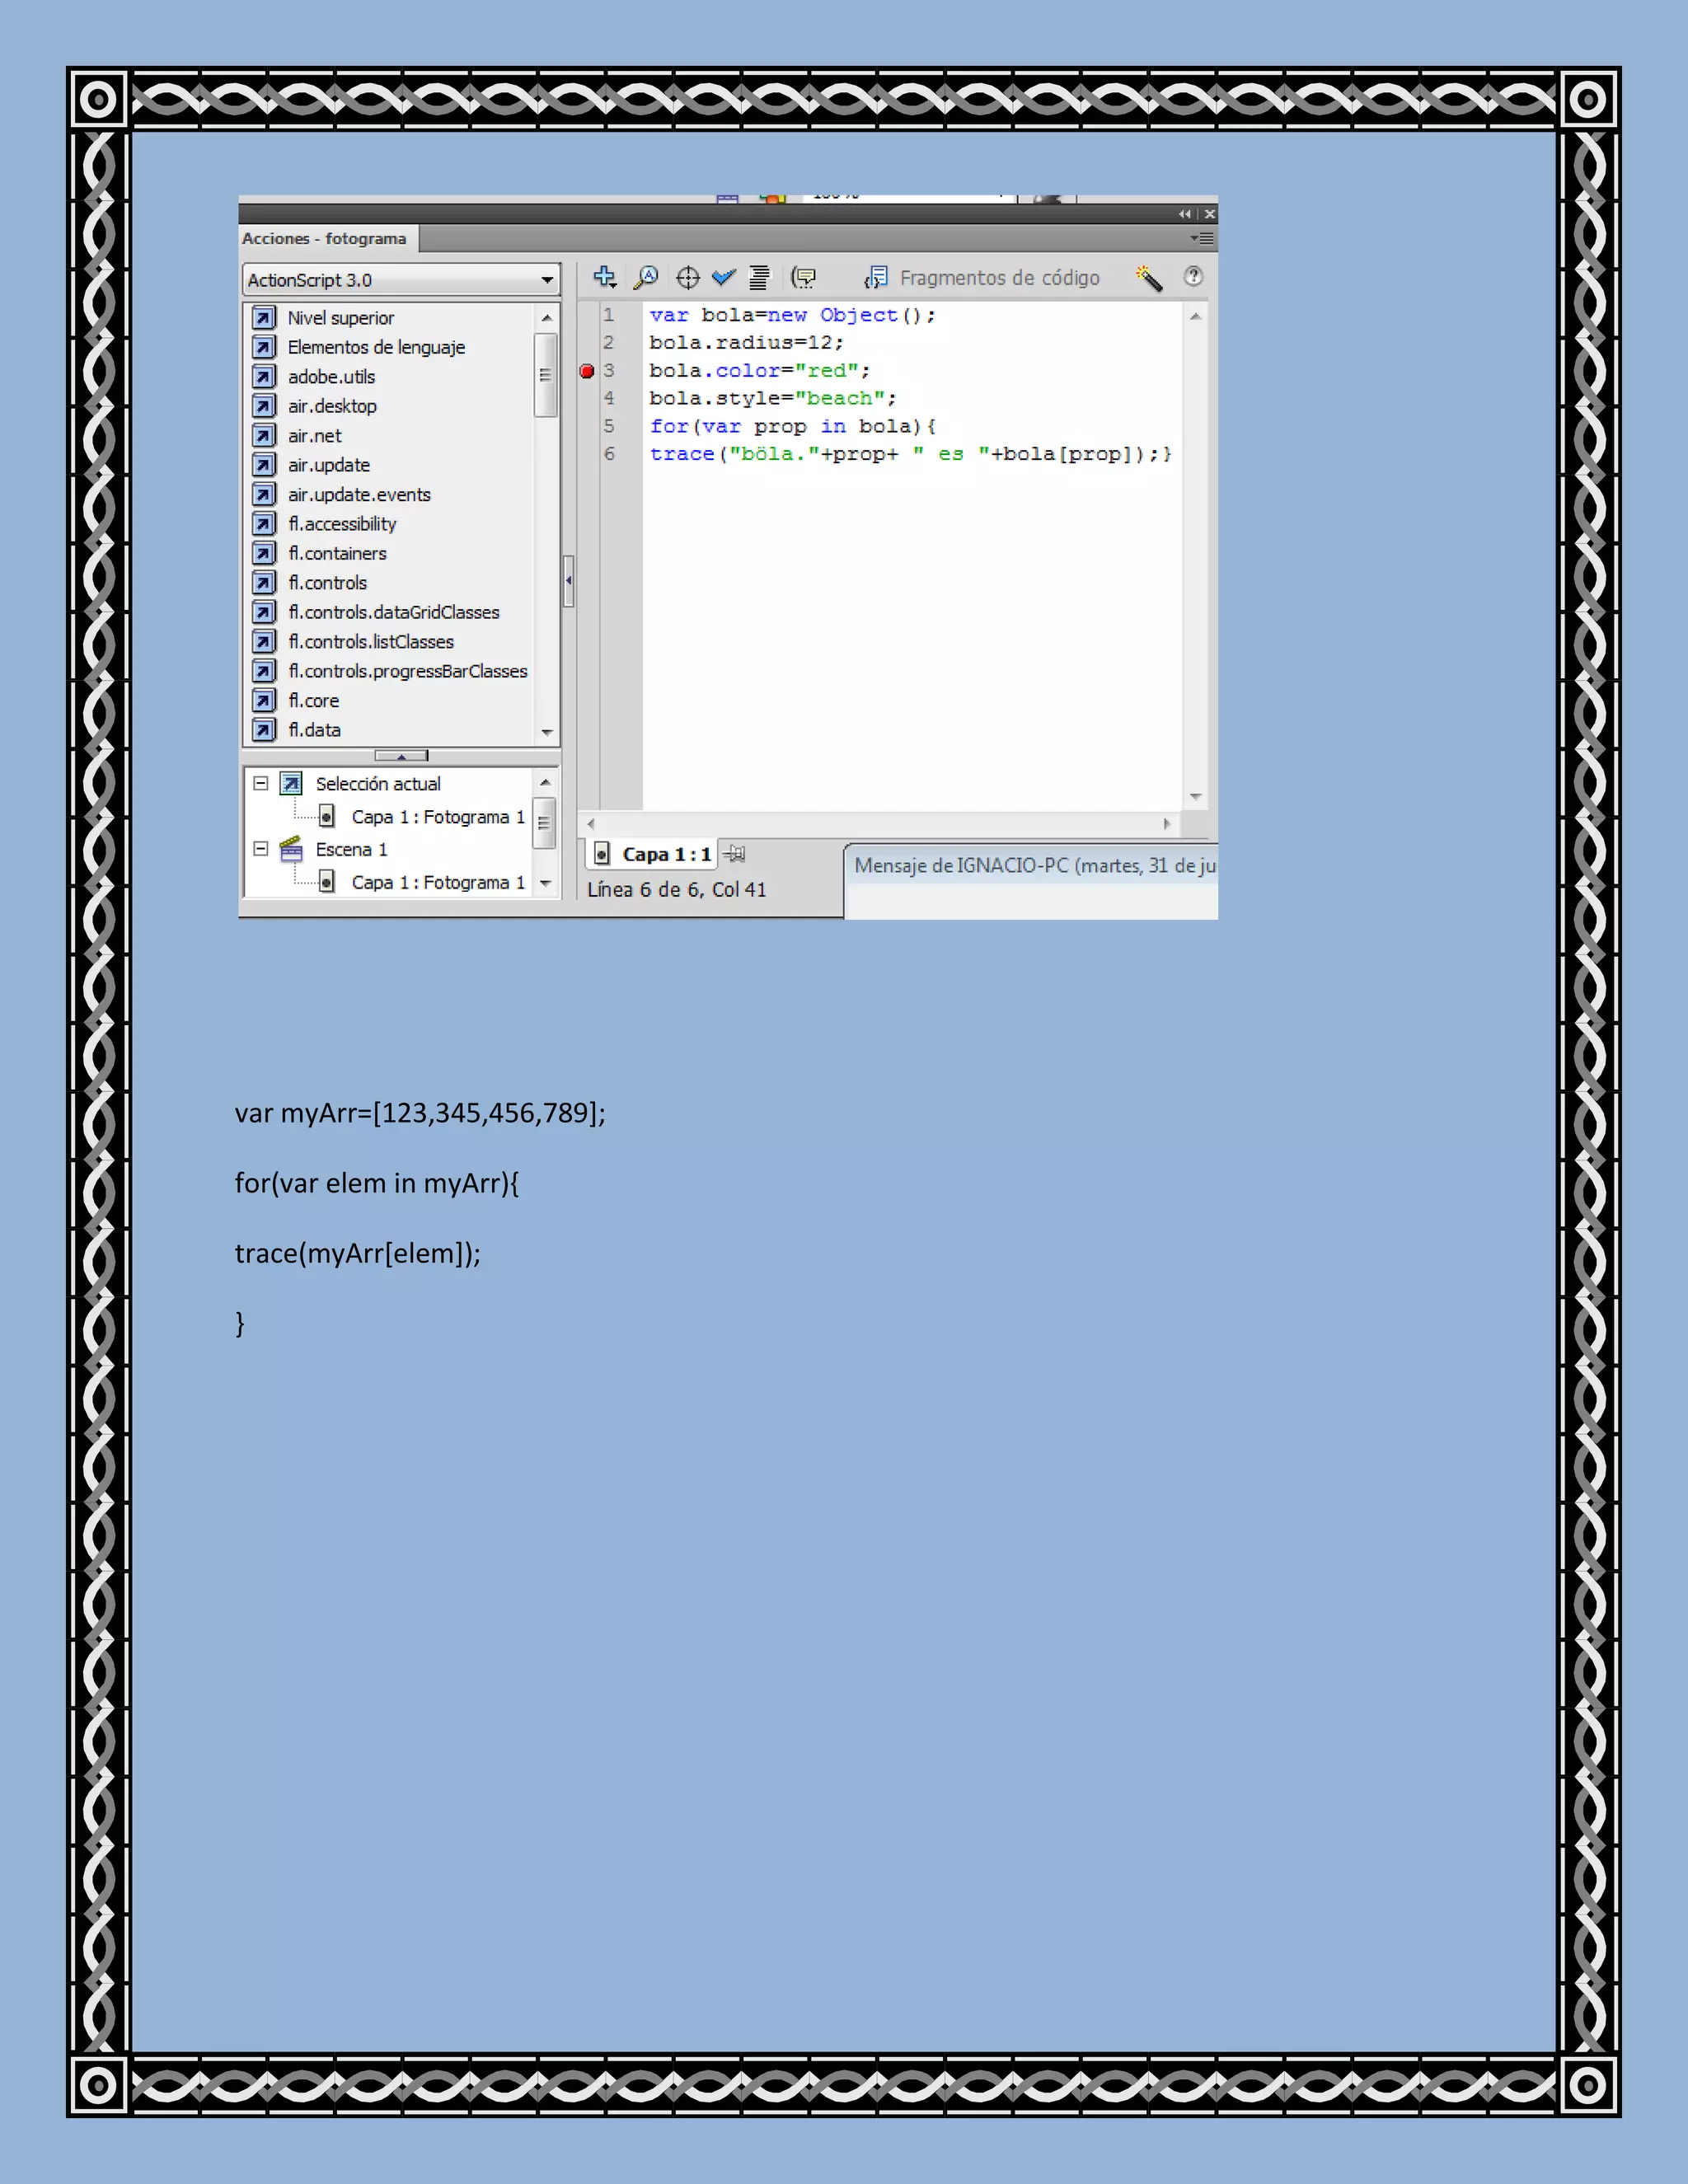Select Elementos de lenguaje entry
This screenshot has height=2184, width=1688.
point(376,347)
